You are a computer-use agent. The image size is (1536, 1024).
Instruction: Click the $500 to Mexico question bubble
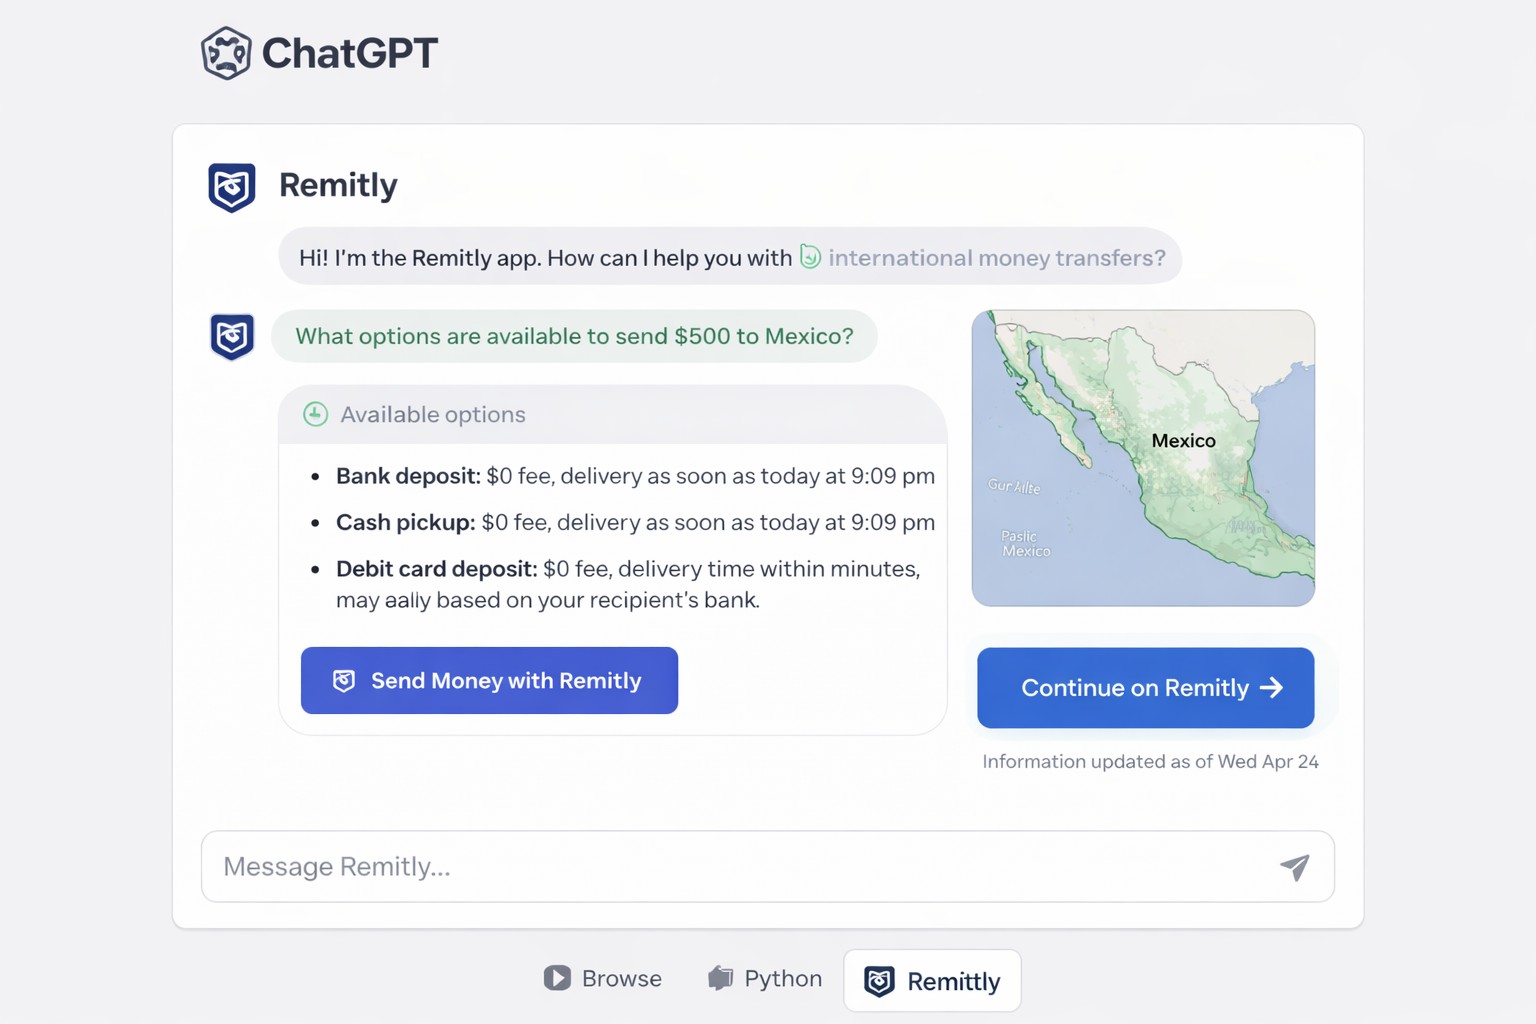point(574,336)
